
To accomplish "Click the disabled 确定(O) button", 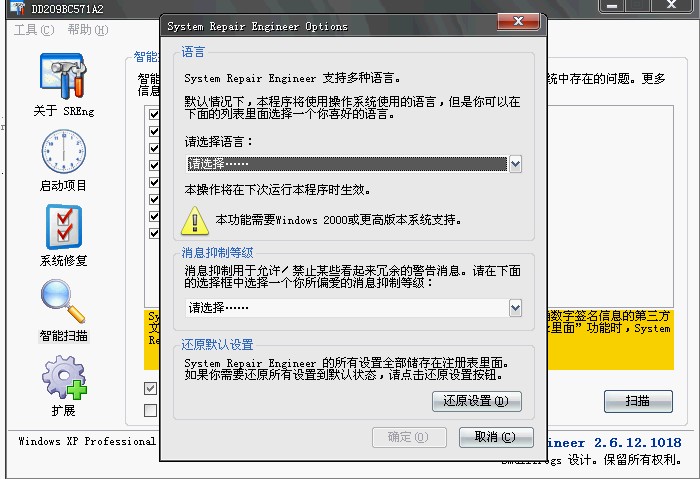I will click(409, 437).
